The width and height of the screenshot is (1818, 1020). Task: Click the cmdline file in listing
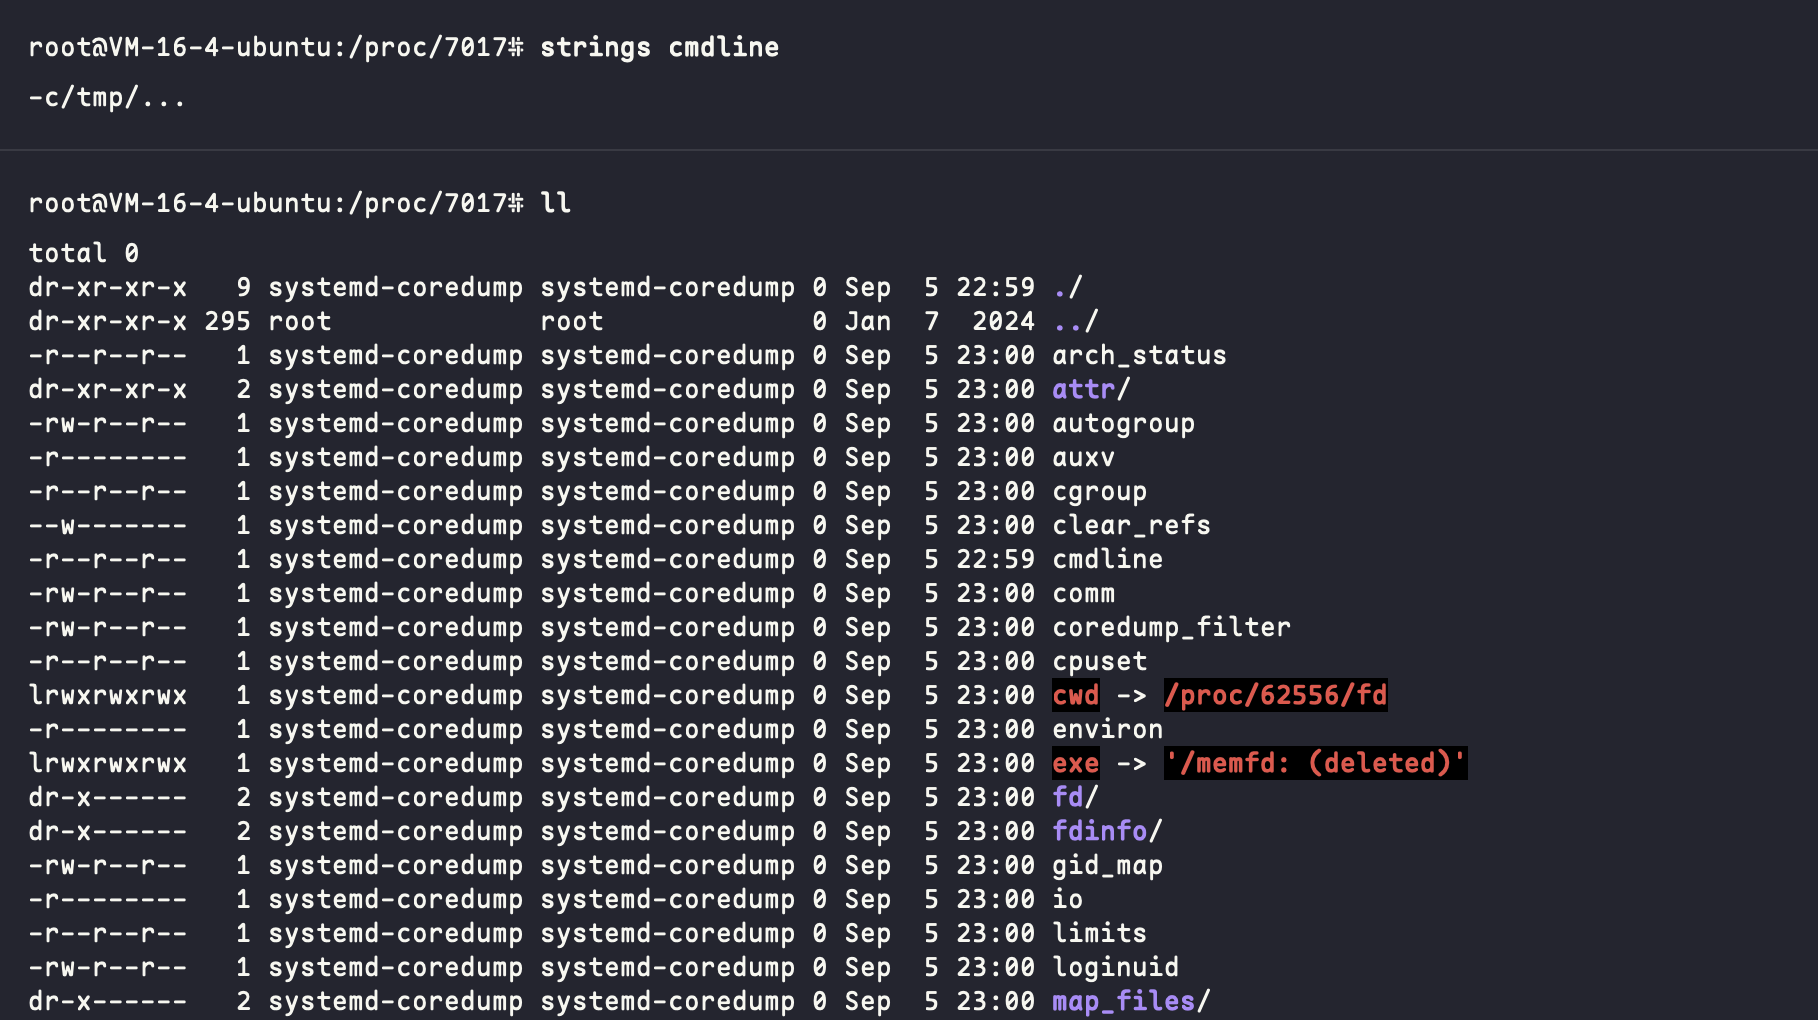pyautogui.click(x=1107, y=559)
